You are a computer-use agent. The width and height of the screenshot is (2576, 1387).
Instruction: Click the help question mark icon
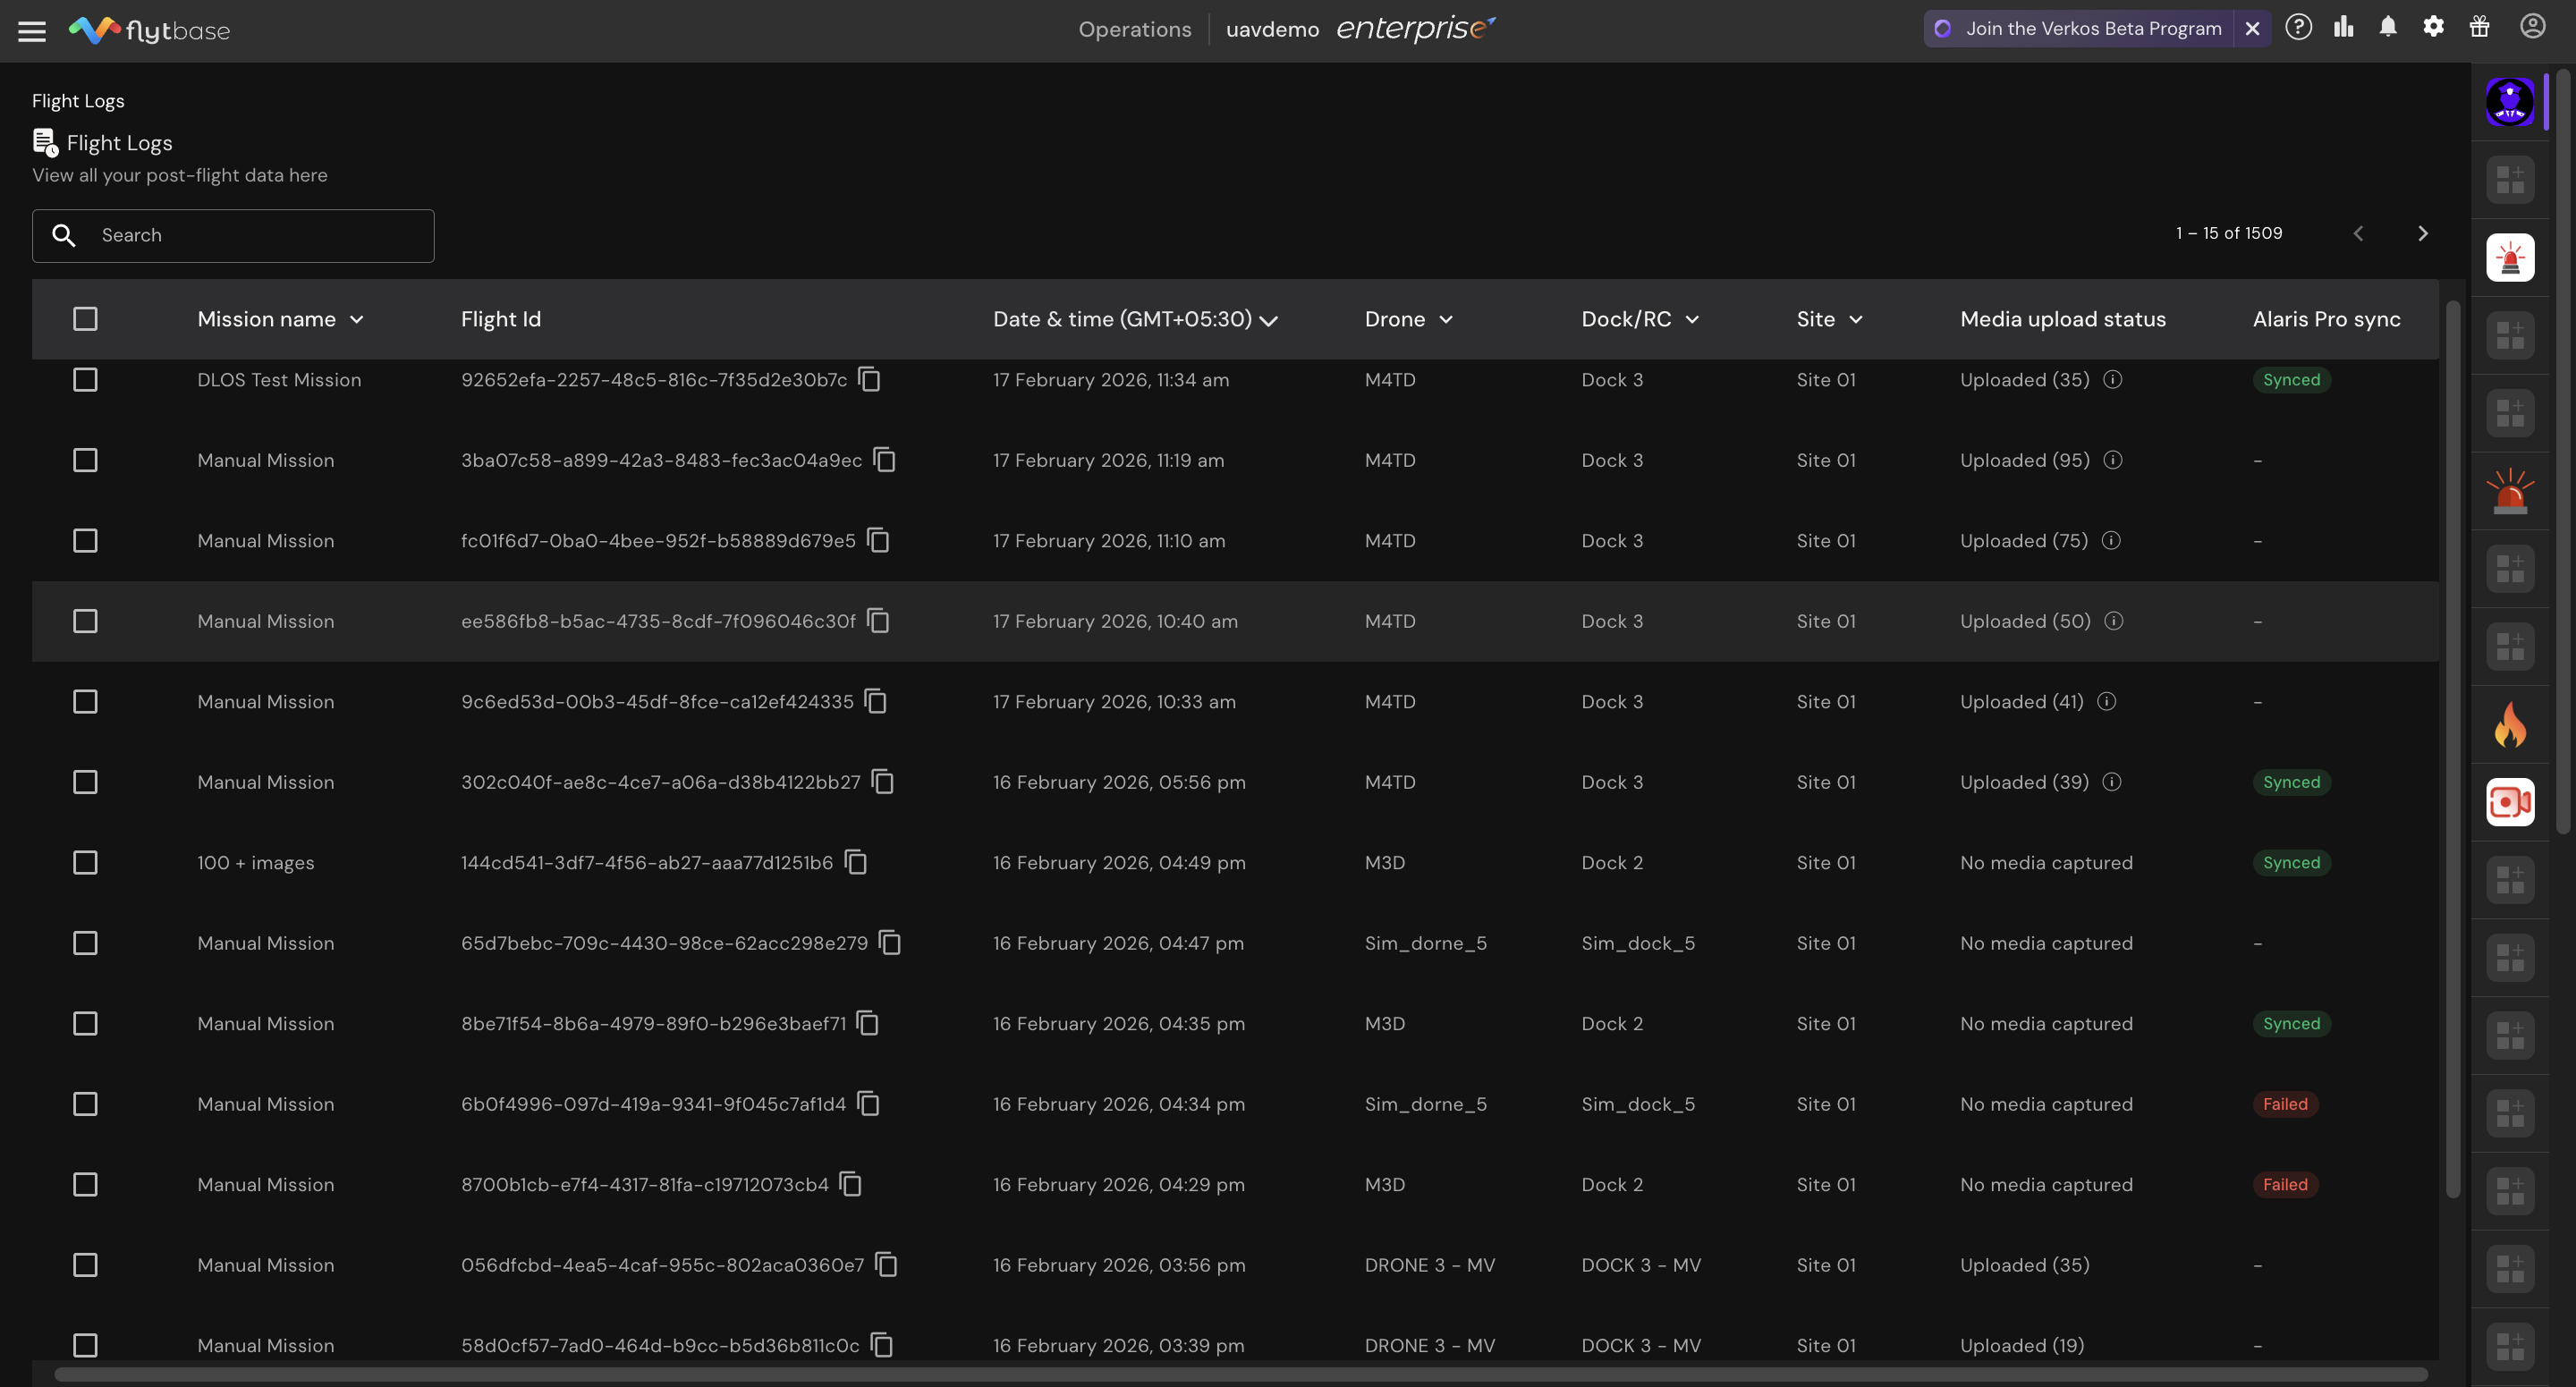pos(2298,27)
